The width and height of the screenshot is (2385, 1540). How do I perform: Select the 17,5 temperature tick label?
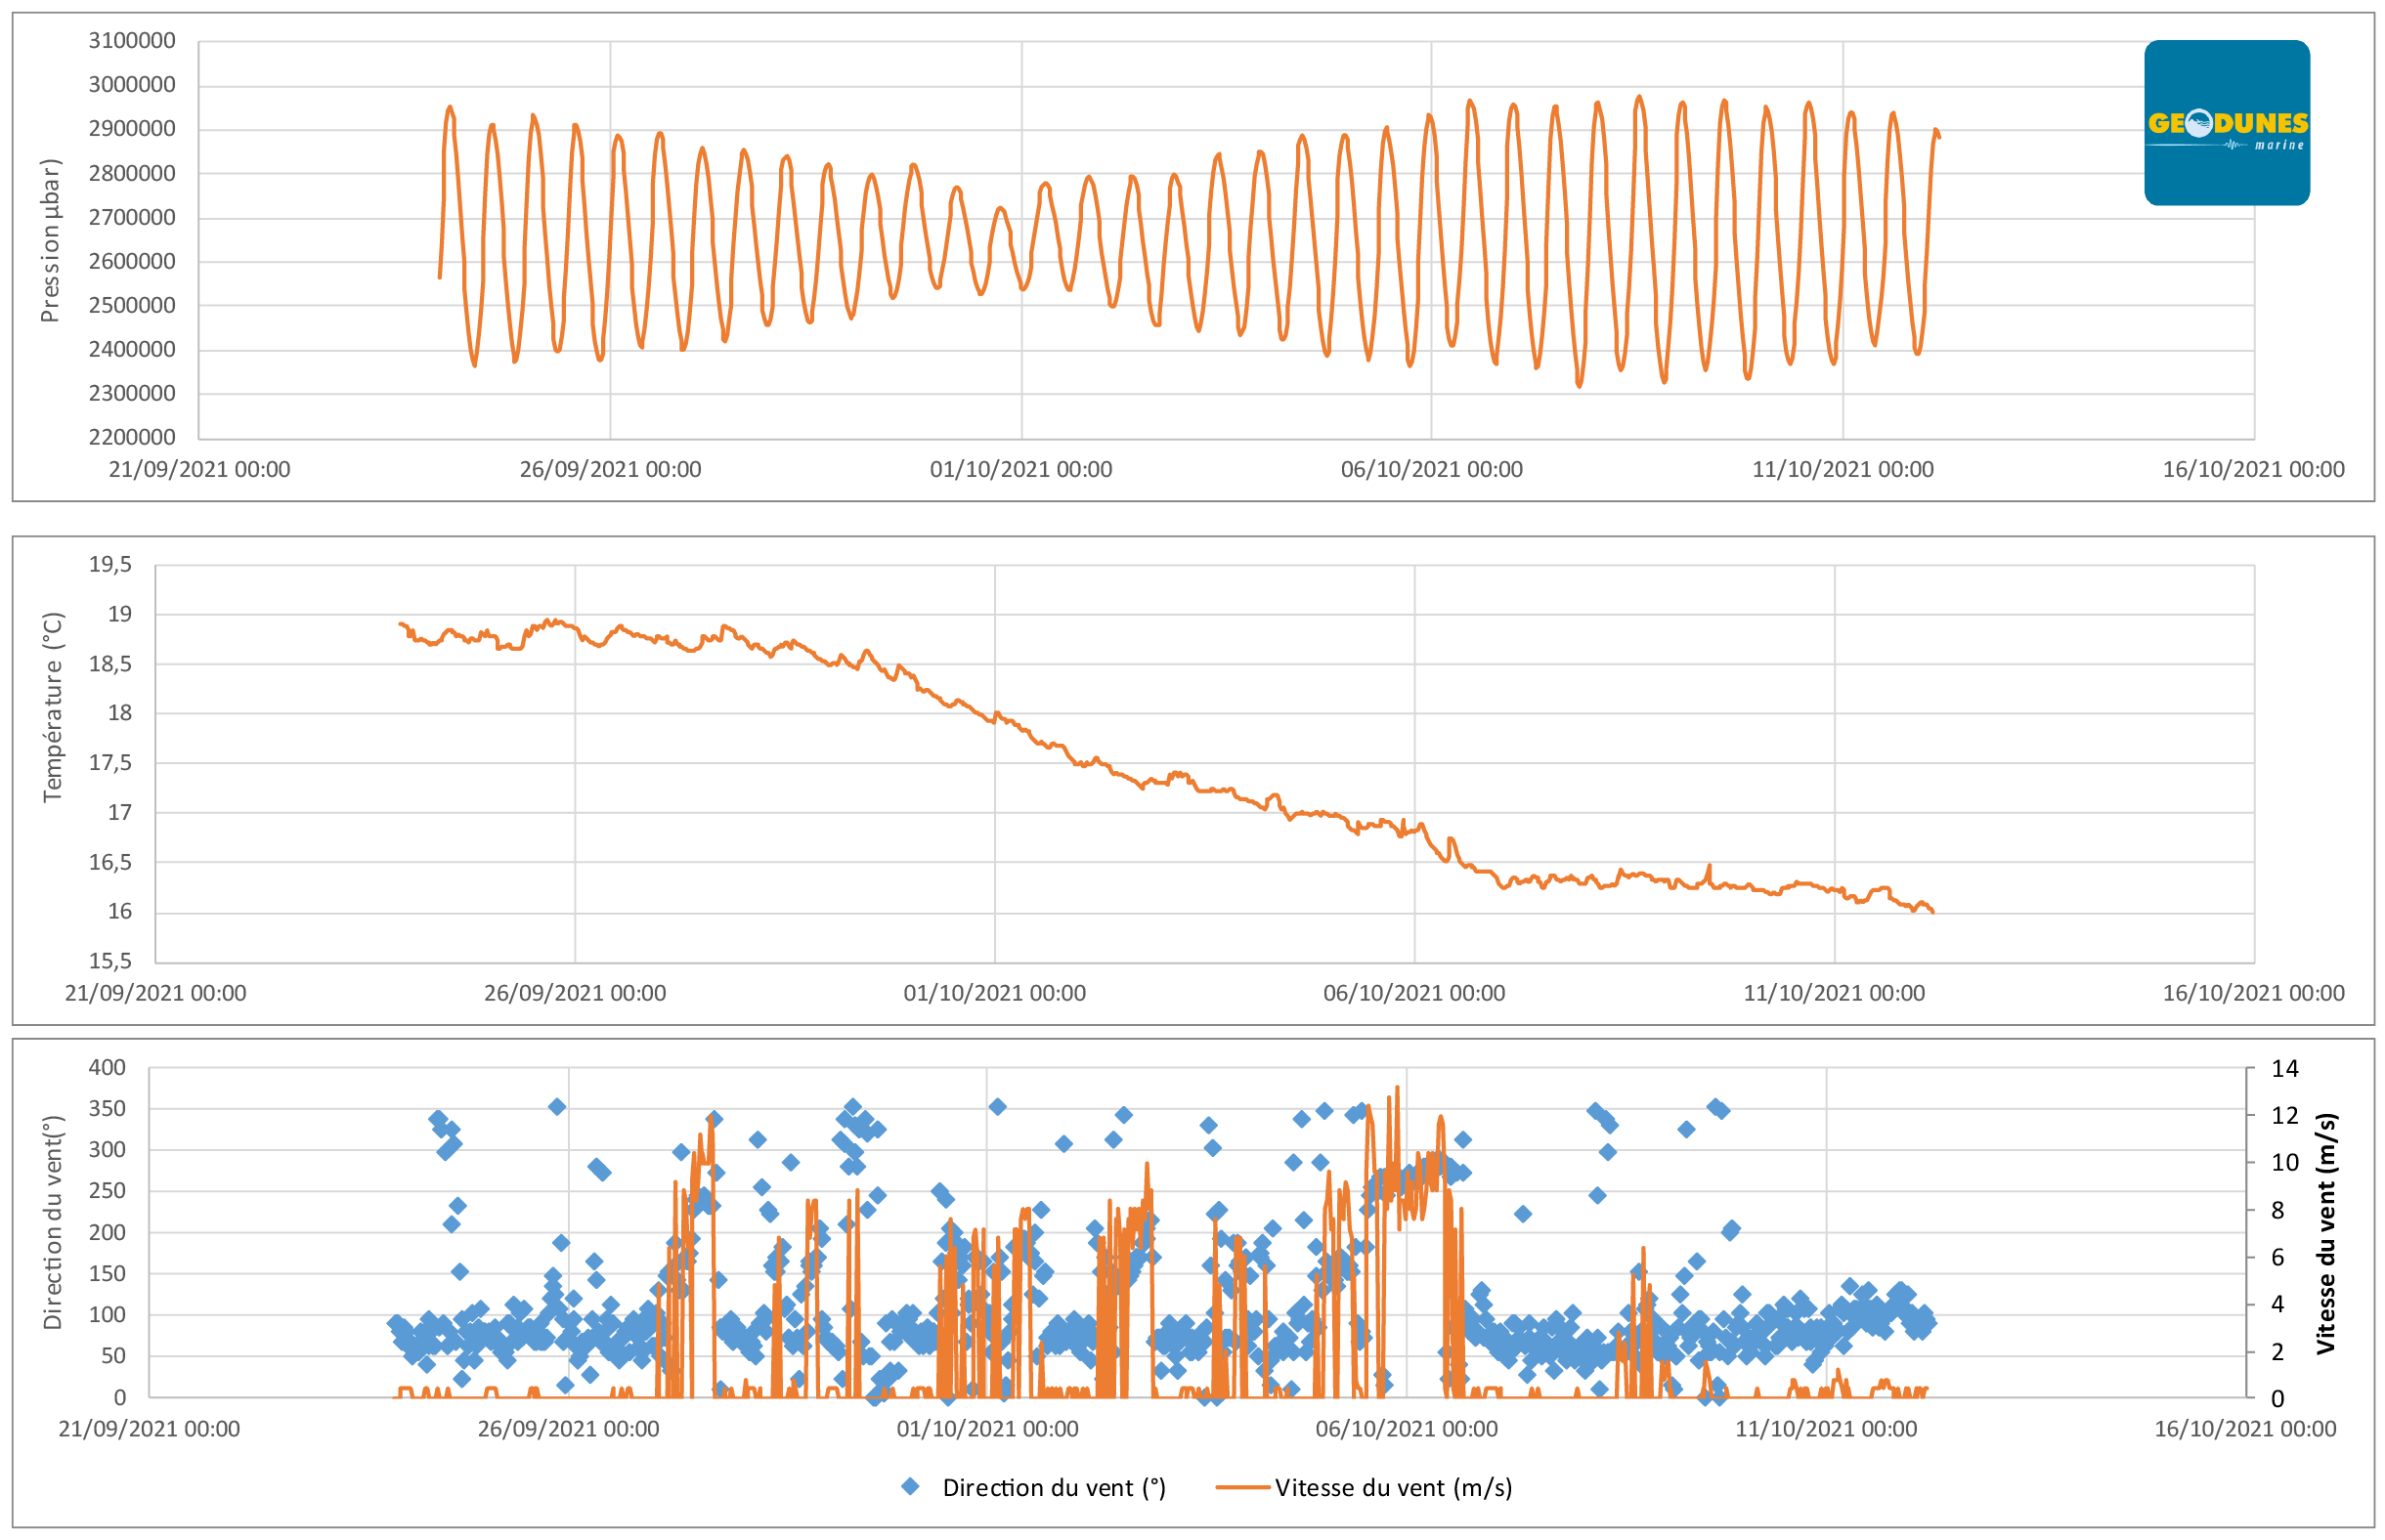coord(110,763)
